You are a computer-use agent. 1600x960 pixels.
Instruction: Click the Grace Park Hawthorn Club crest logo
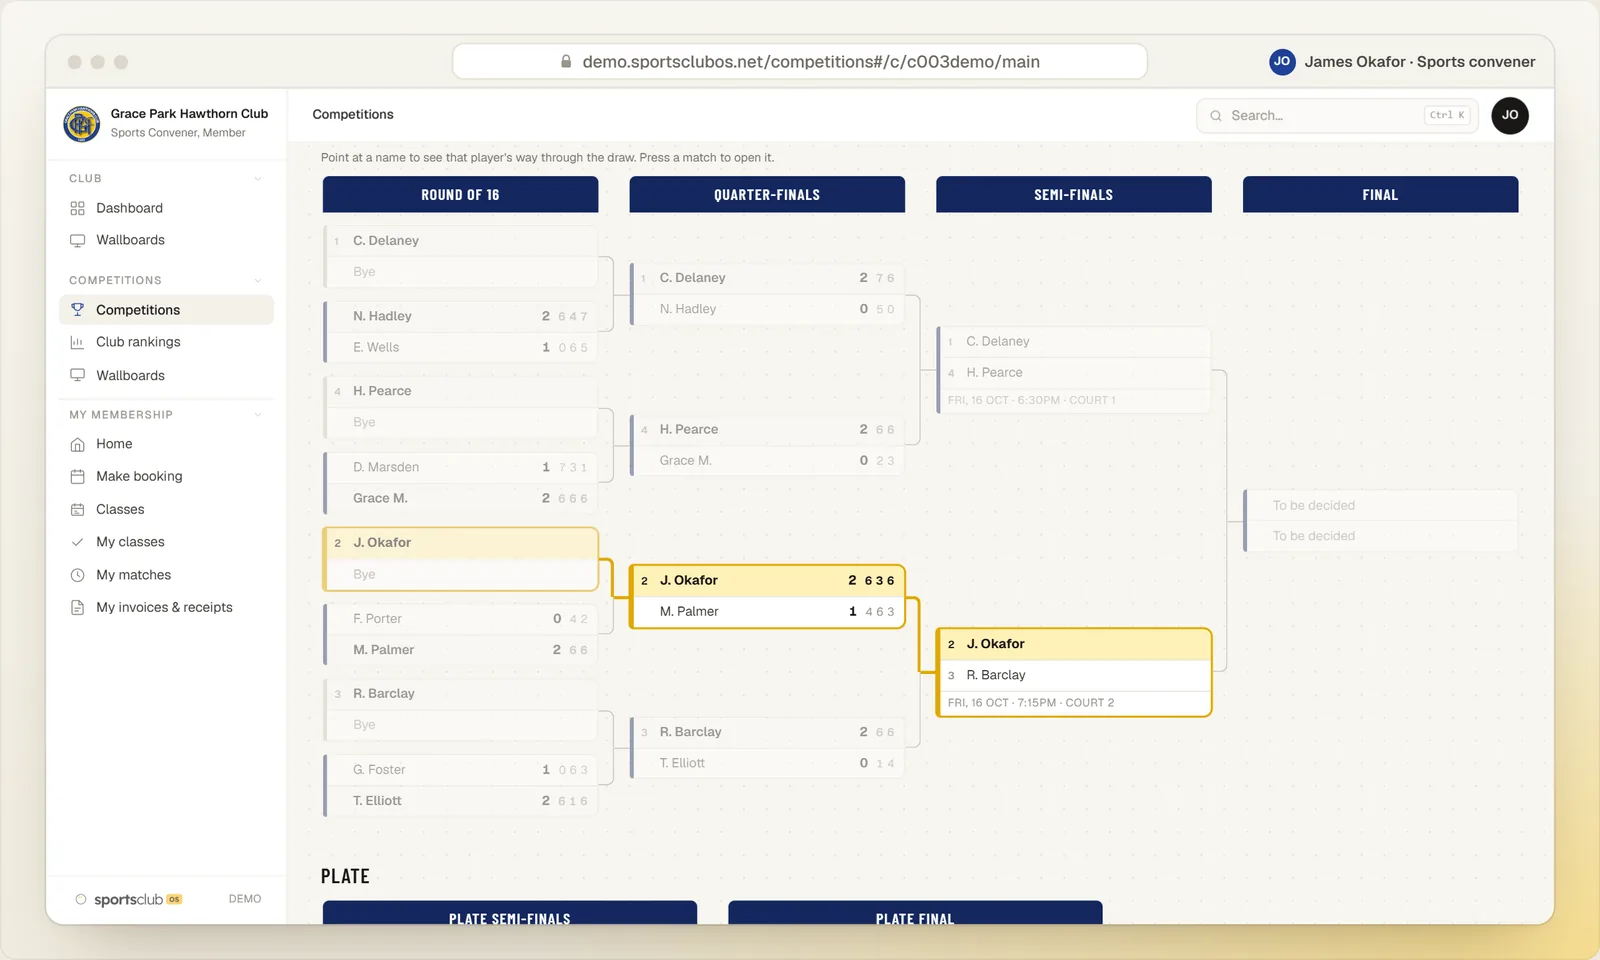click(81, 124)
